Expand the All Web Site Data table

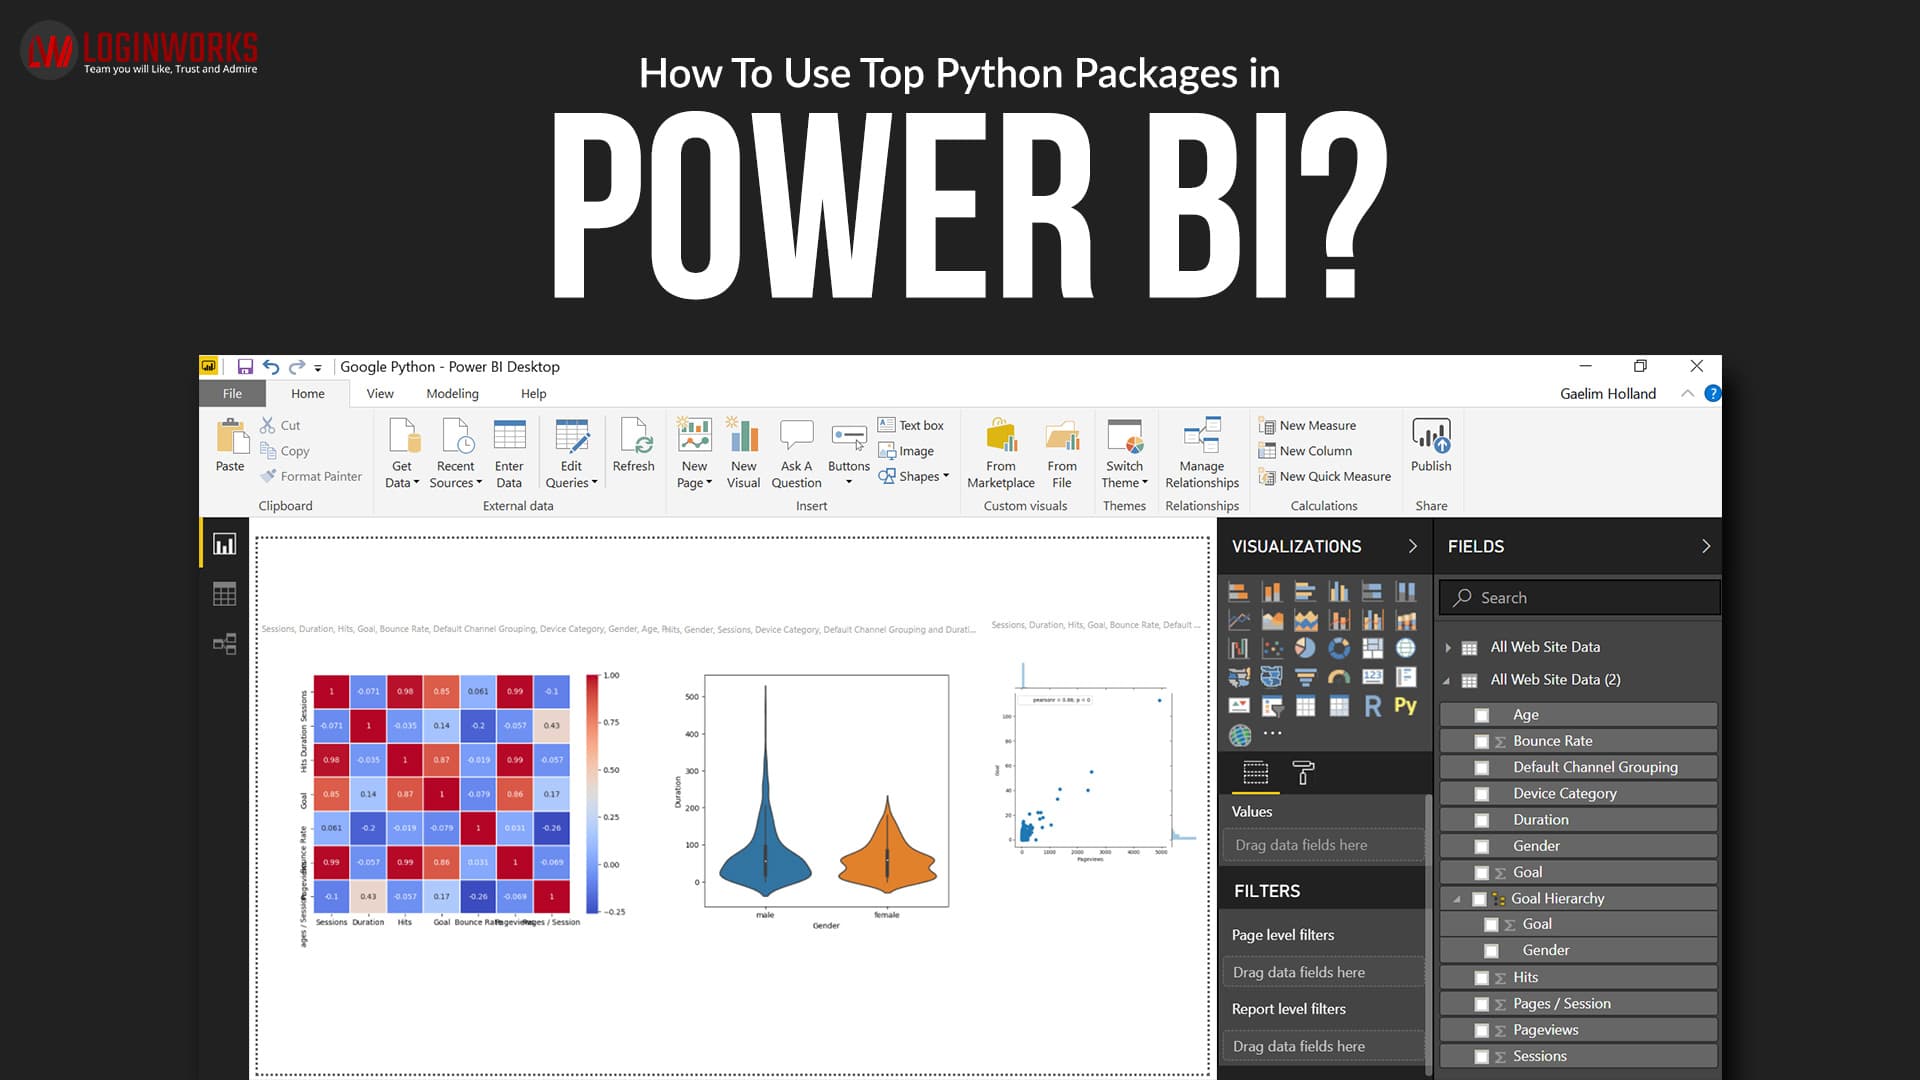[x=1450, y=647]
